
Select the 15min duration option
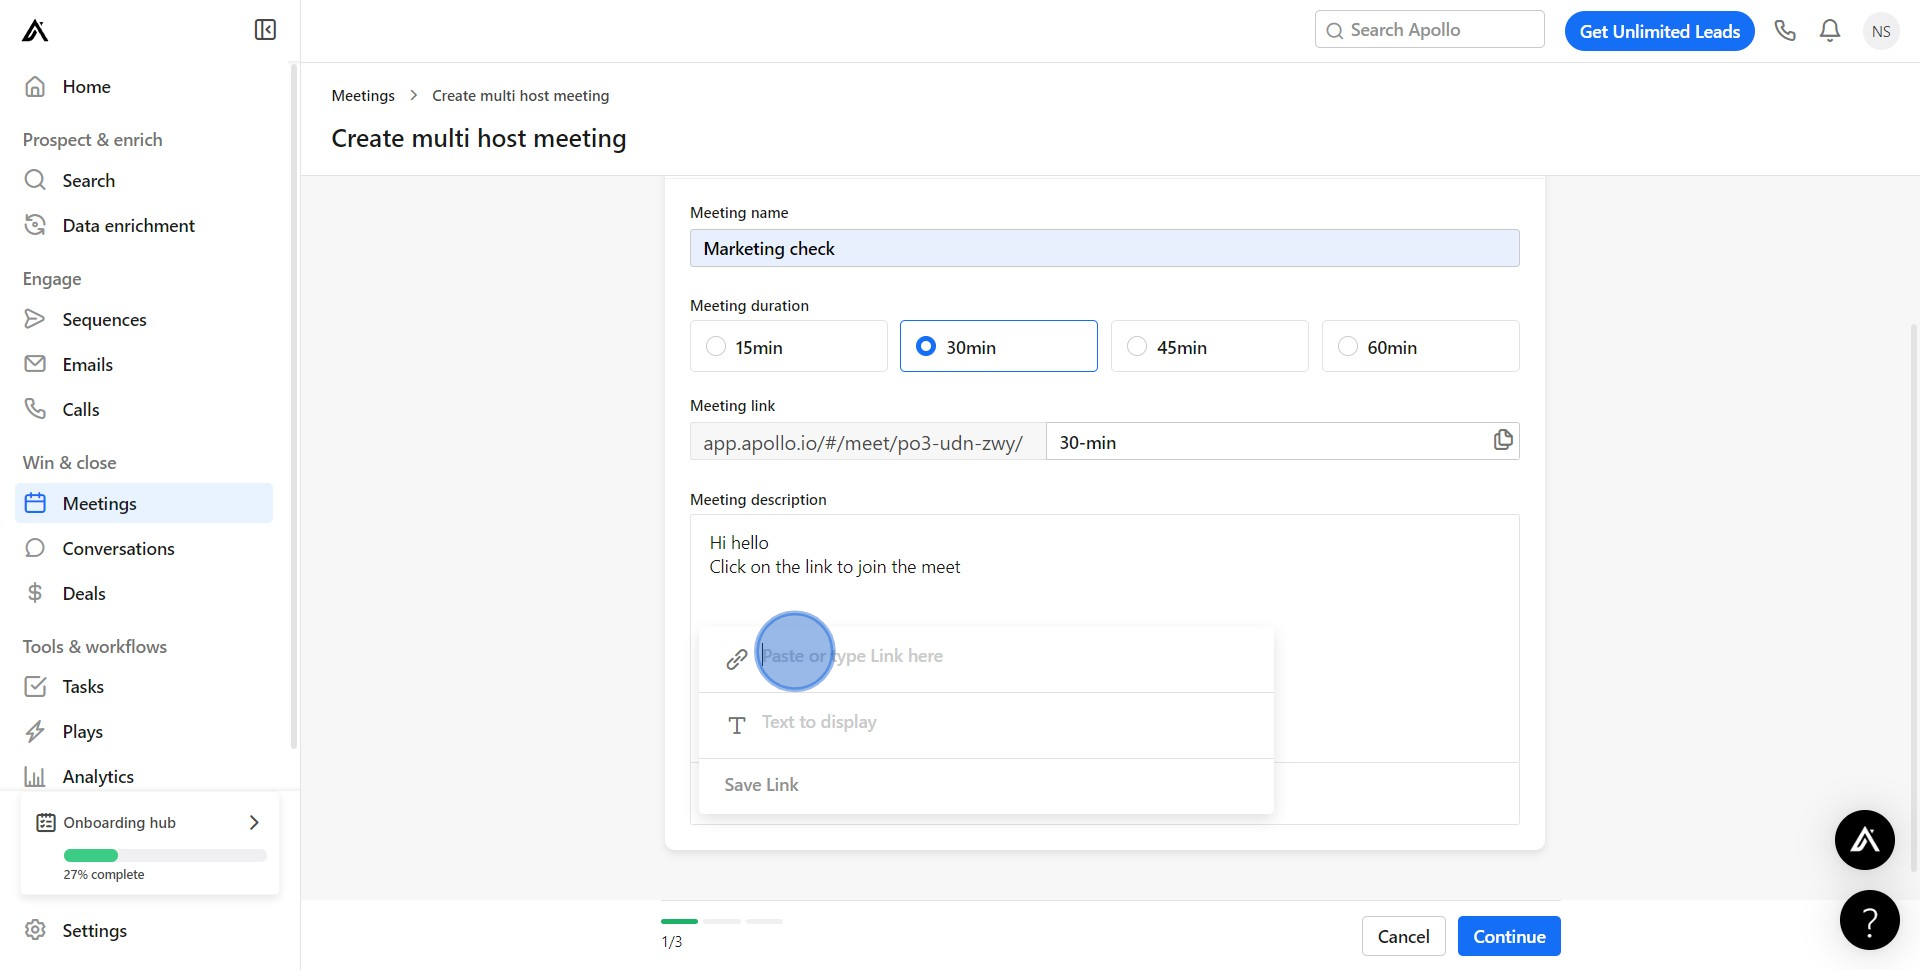(789, 346)
